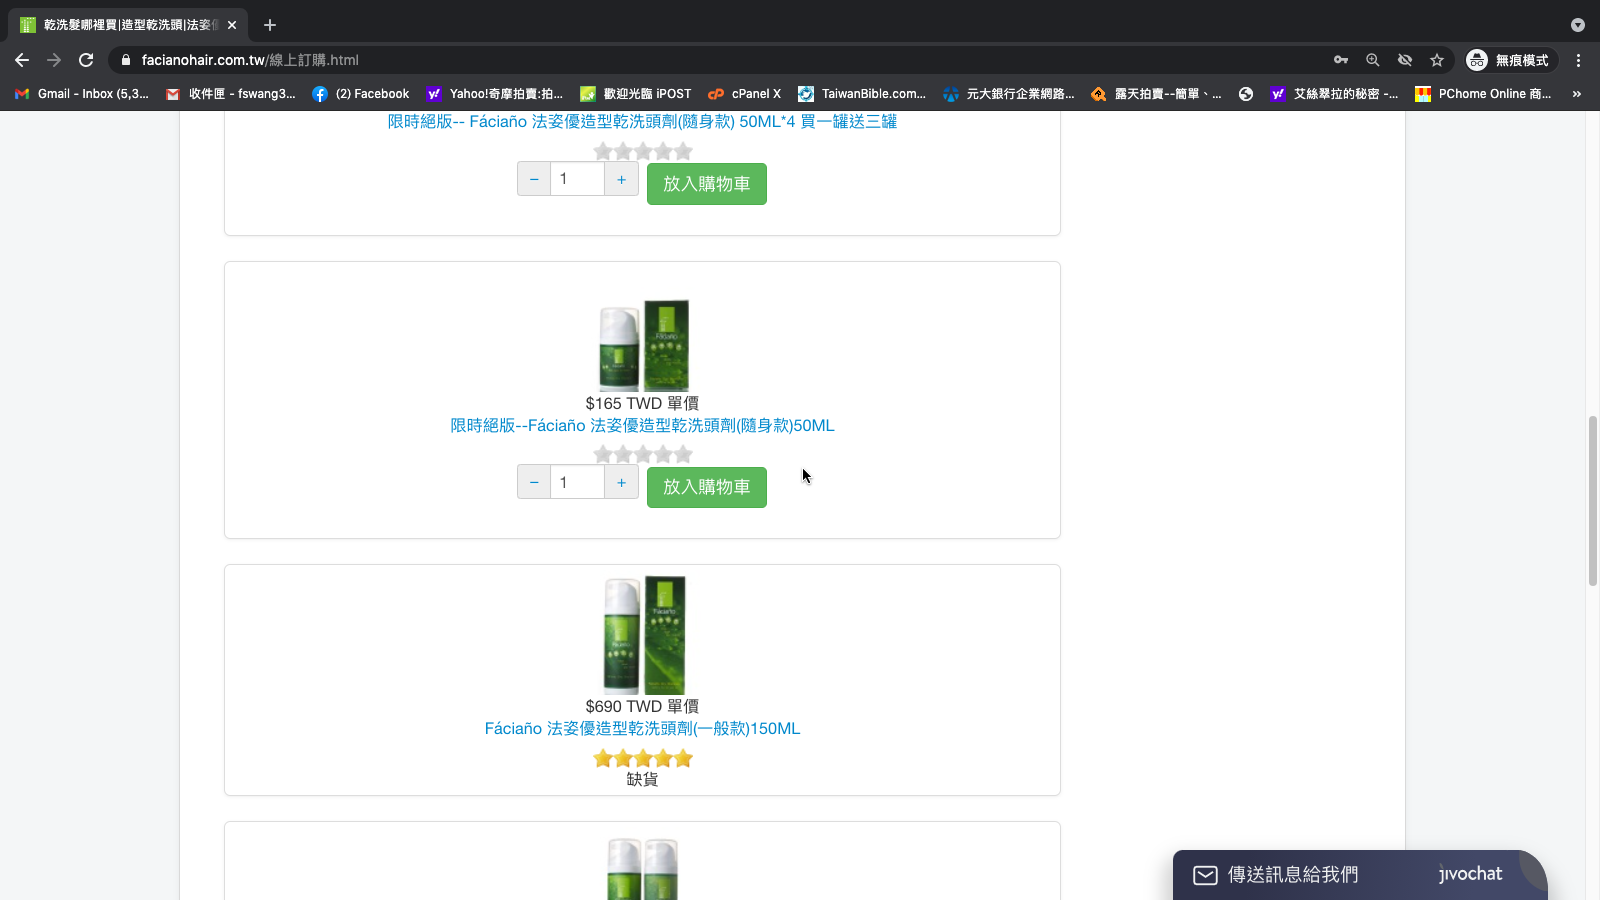
Task: Open the Gmail - Inbox bookmark
Action: 82,94
